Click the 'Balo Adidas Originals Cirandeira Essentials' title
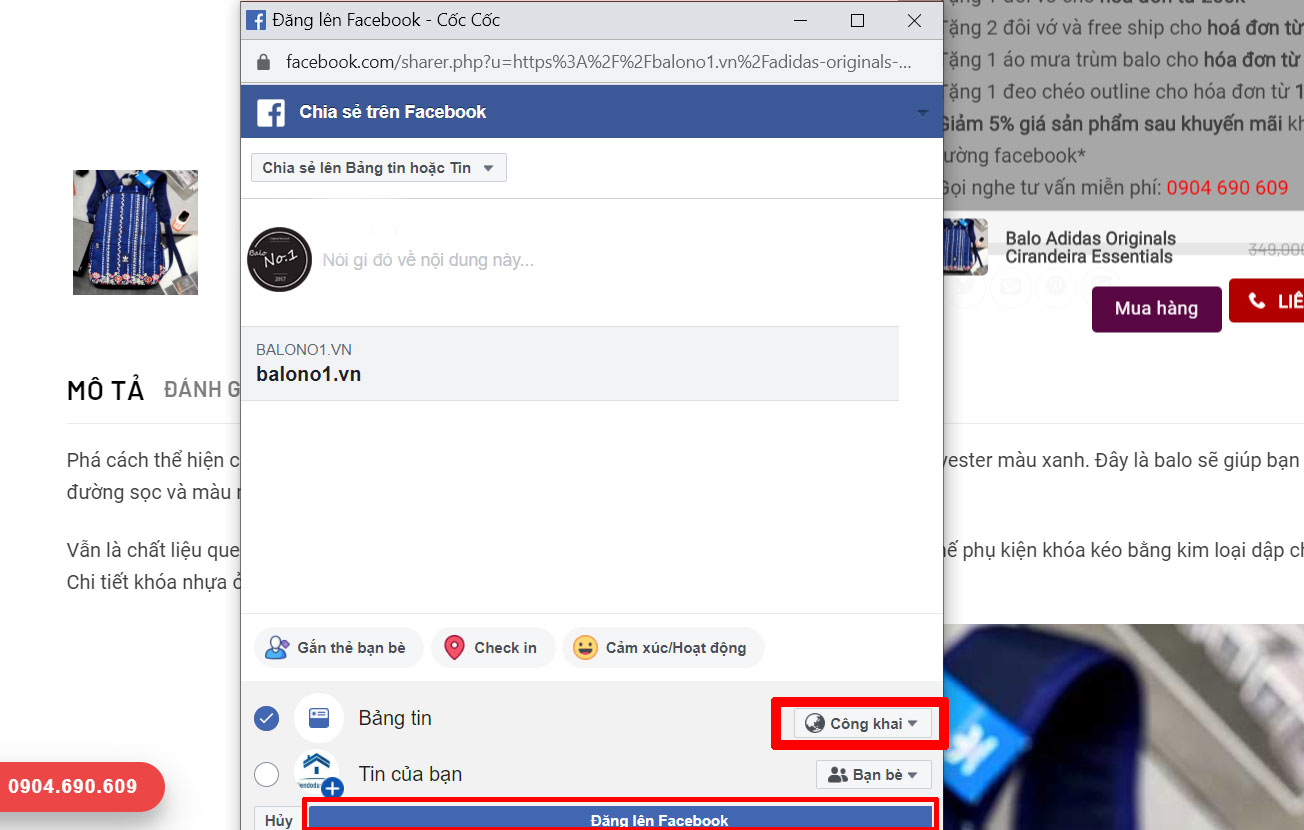The image size is (1304, 830). (x=1090, y=247)
